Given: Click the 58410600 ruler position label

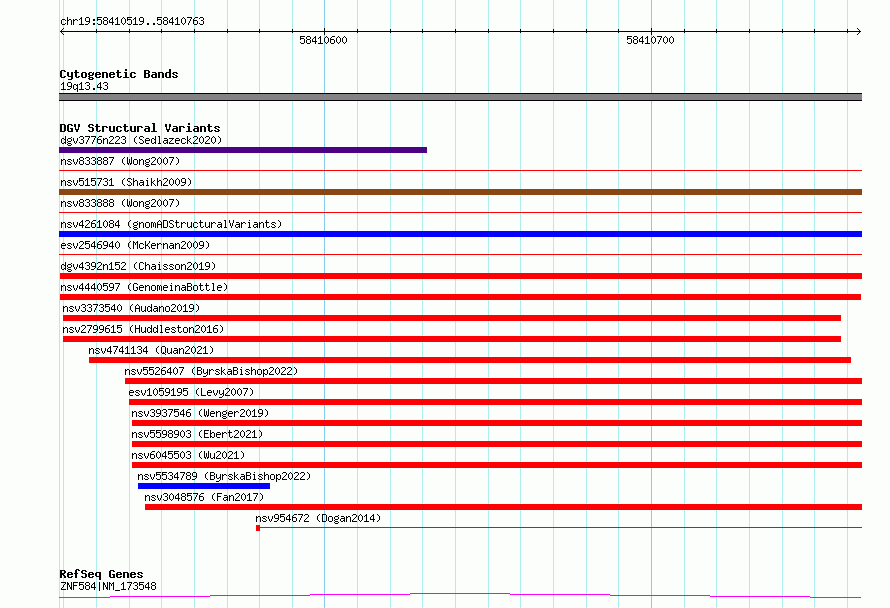Looking at the screenshot, I should click(x=323, y=40).
